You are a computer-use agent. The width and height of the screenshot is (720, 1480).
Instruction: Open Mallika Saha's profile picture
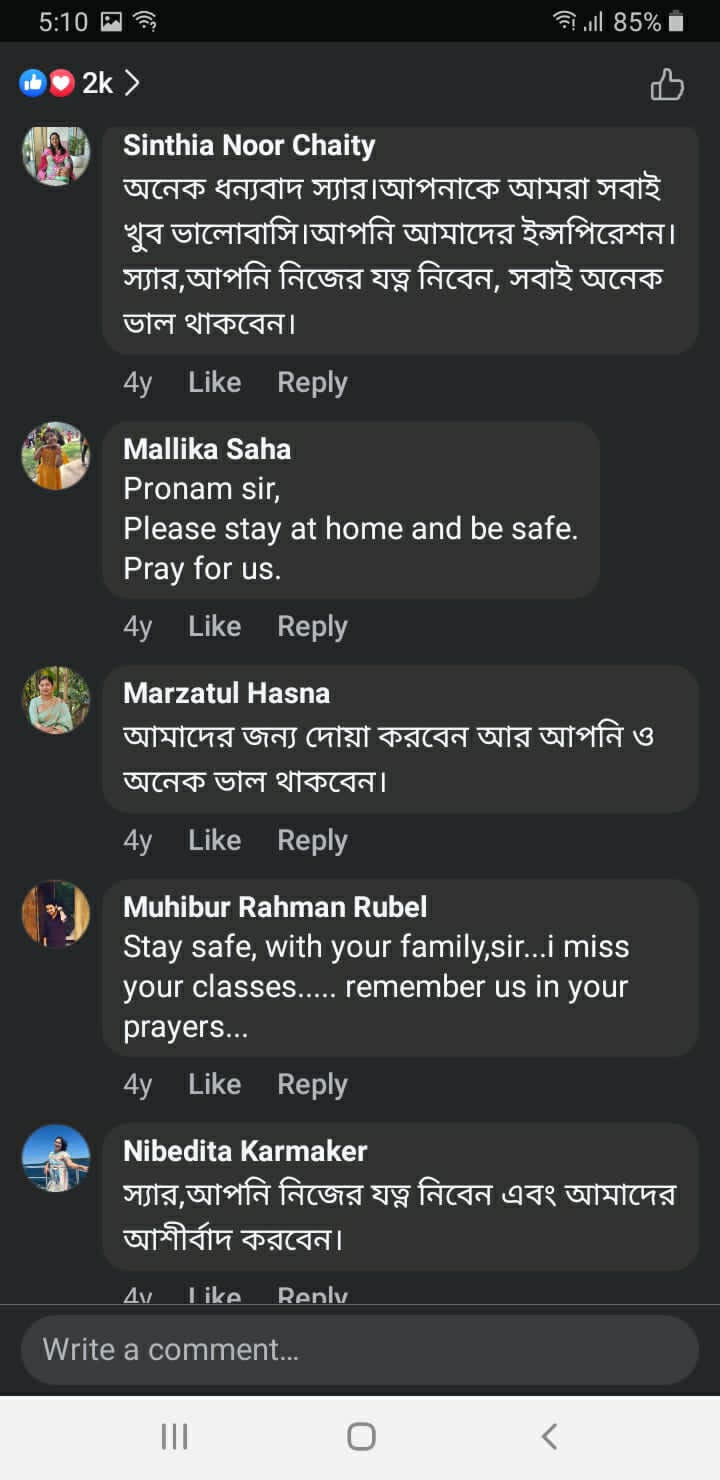pos(56,456)
